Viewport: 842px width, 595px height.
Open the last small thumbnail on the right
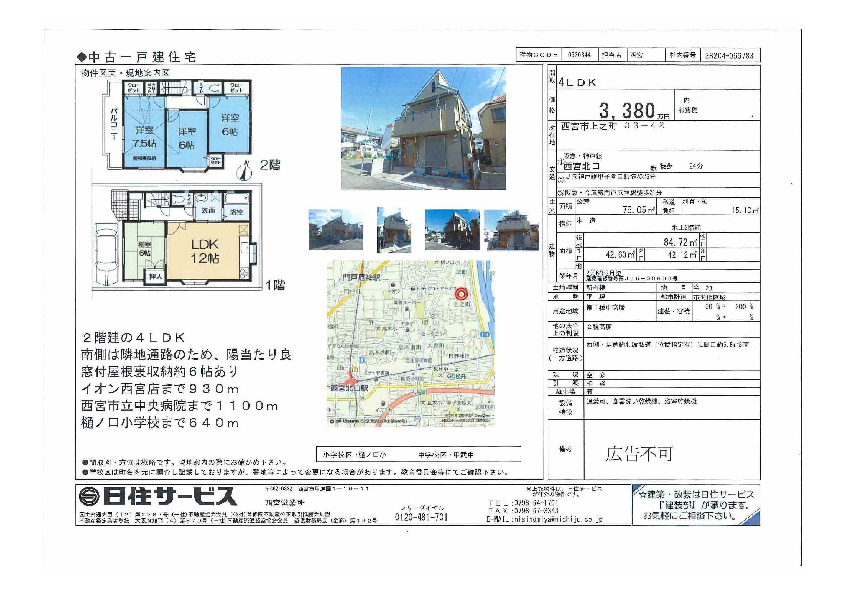(x=511, y=229)
